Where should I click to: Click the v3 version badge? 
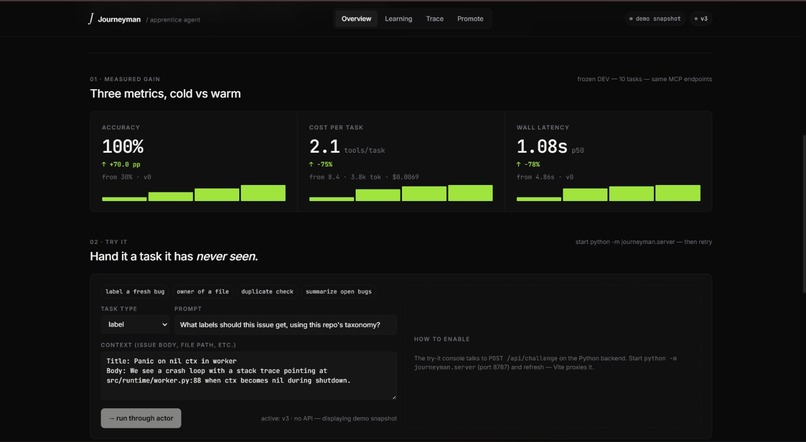coord(701,19)
